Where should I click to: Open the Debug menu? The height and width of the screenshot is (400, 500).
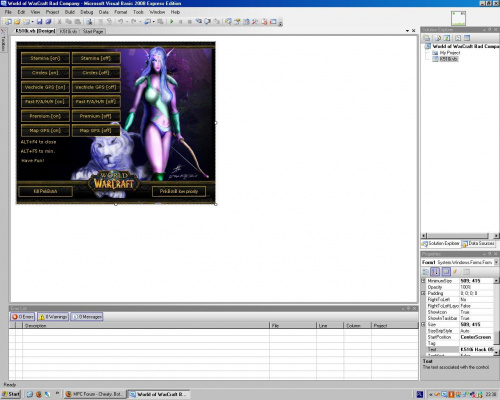(x=87, y=12)
